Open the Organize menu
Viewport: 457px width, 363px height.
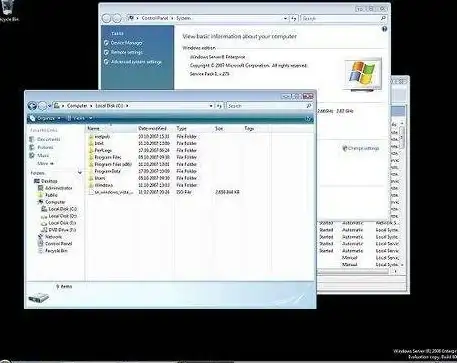[45, 118]
